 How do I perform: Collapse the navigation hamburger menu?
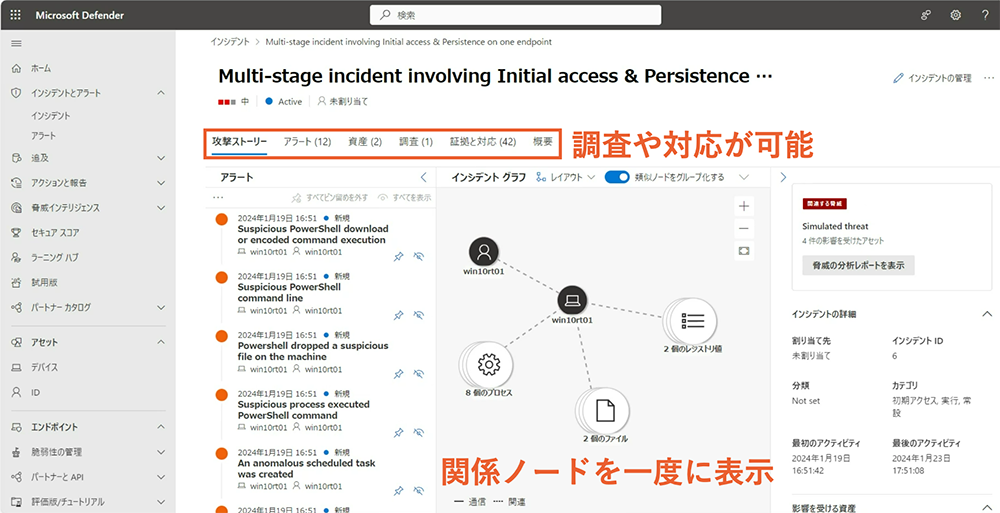[x=17, y=43]
